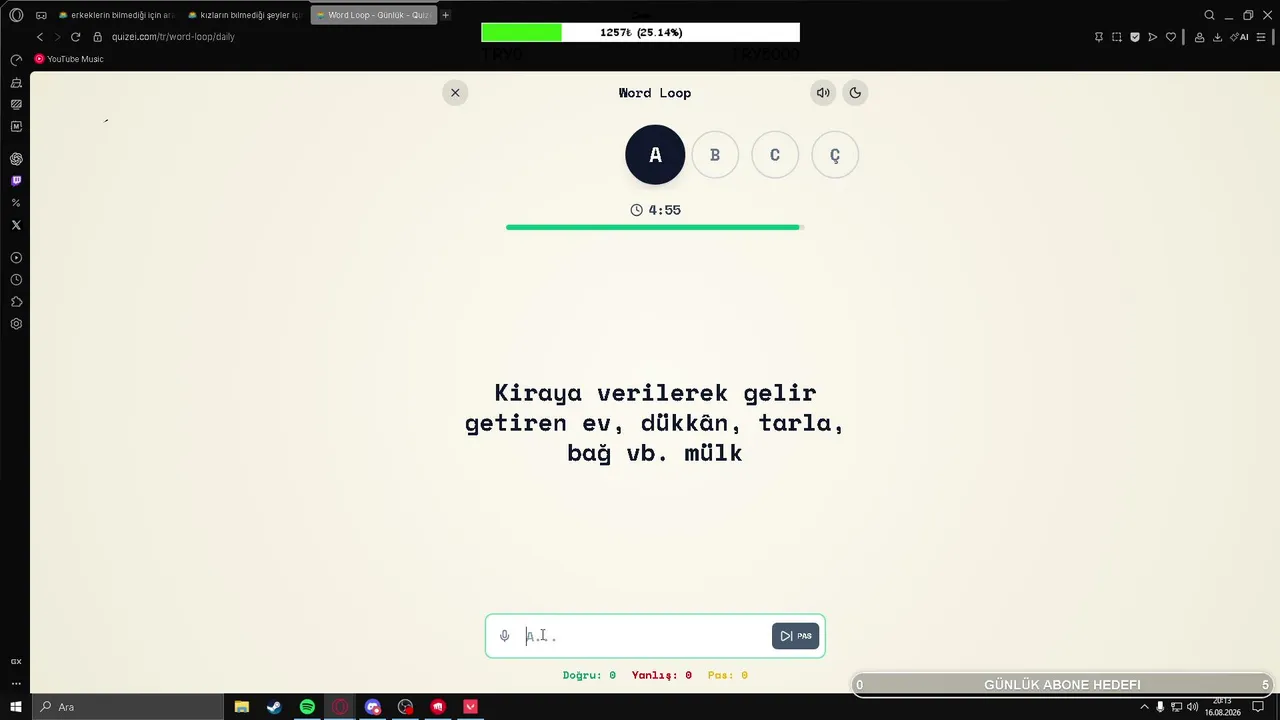Open the profile account icon

pyautogui.click(x=1199, y=37)
